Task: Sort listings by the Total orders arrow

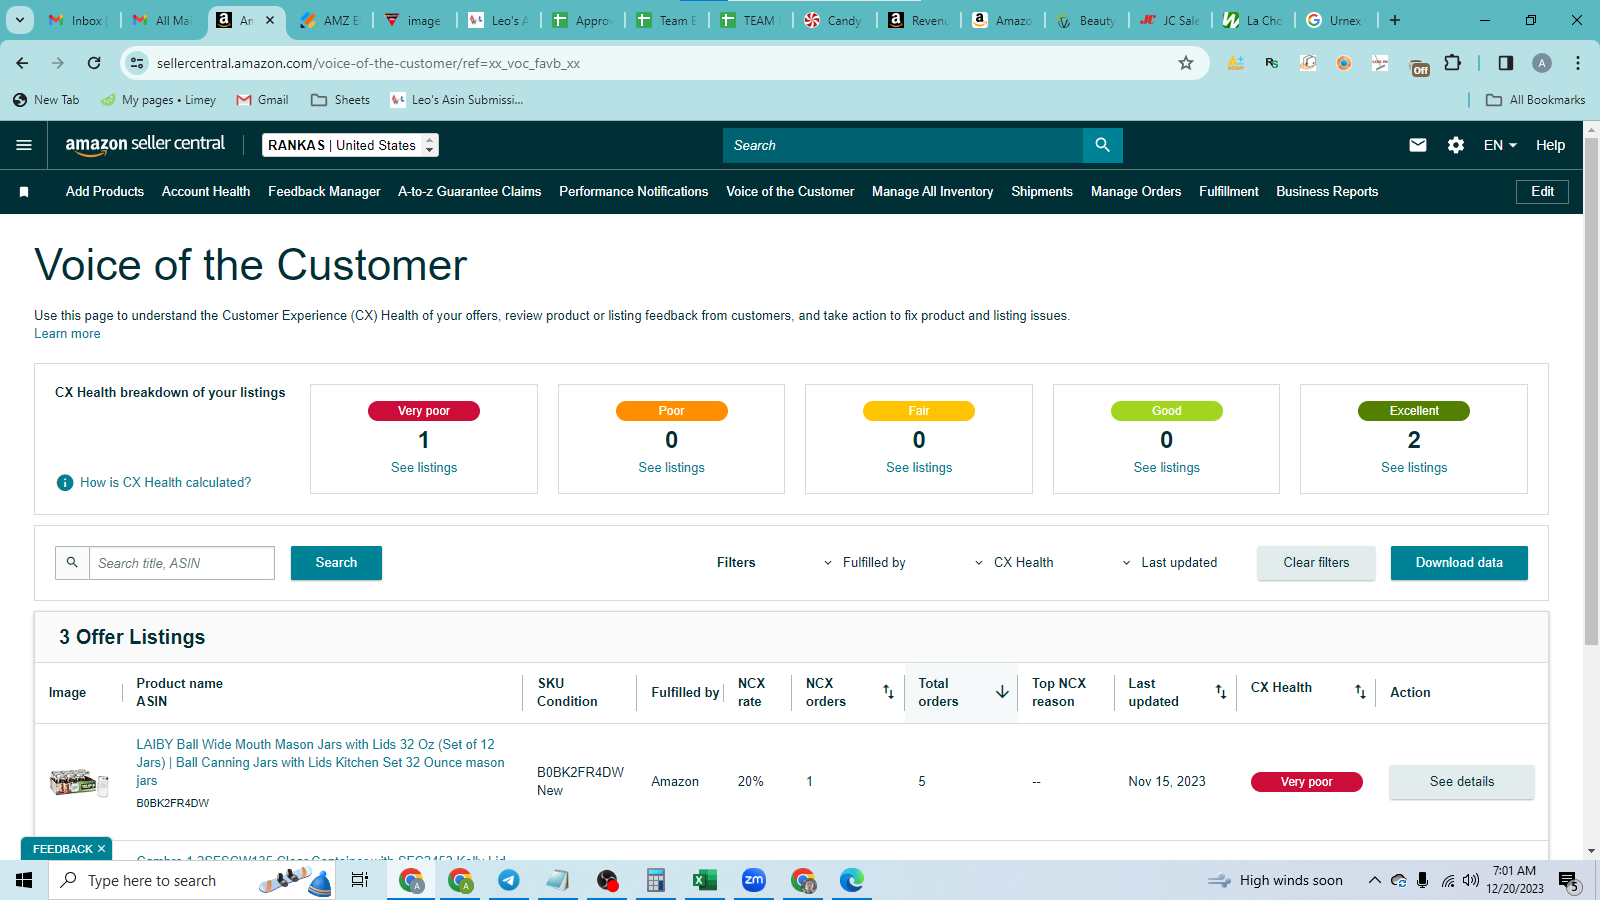Action: (x=1002, y=692)
